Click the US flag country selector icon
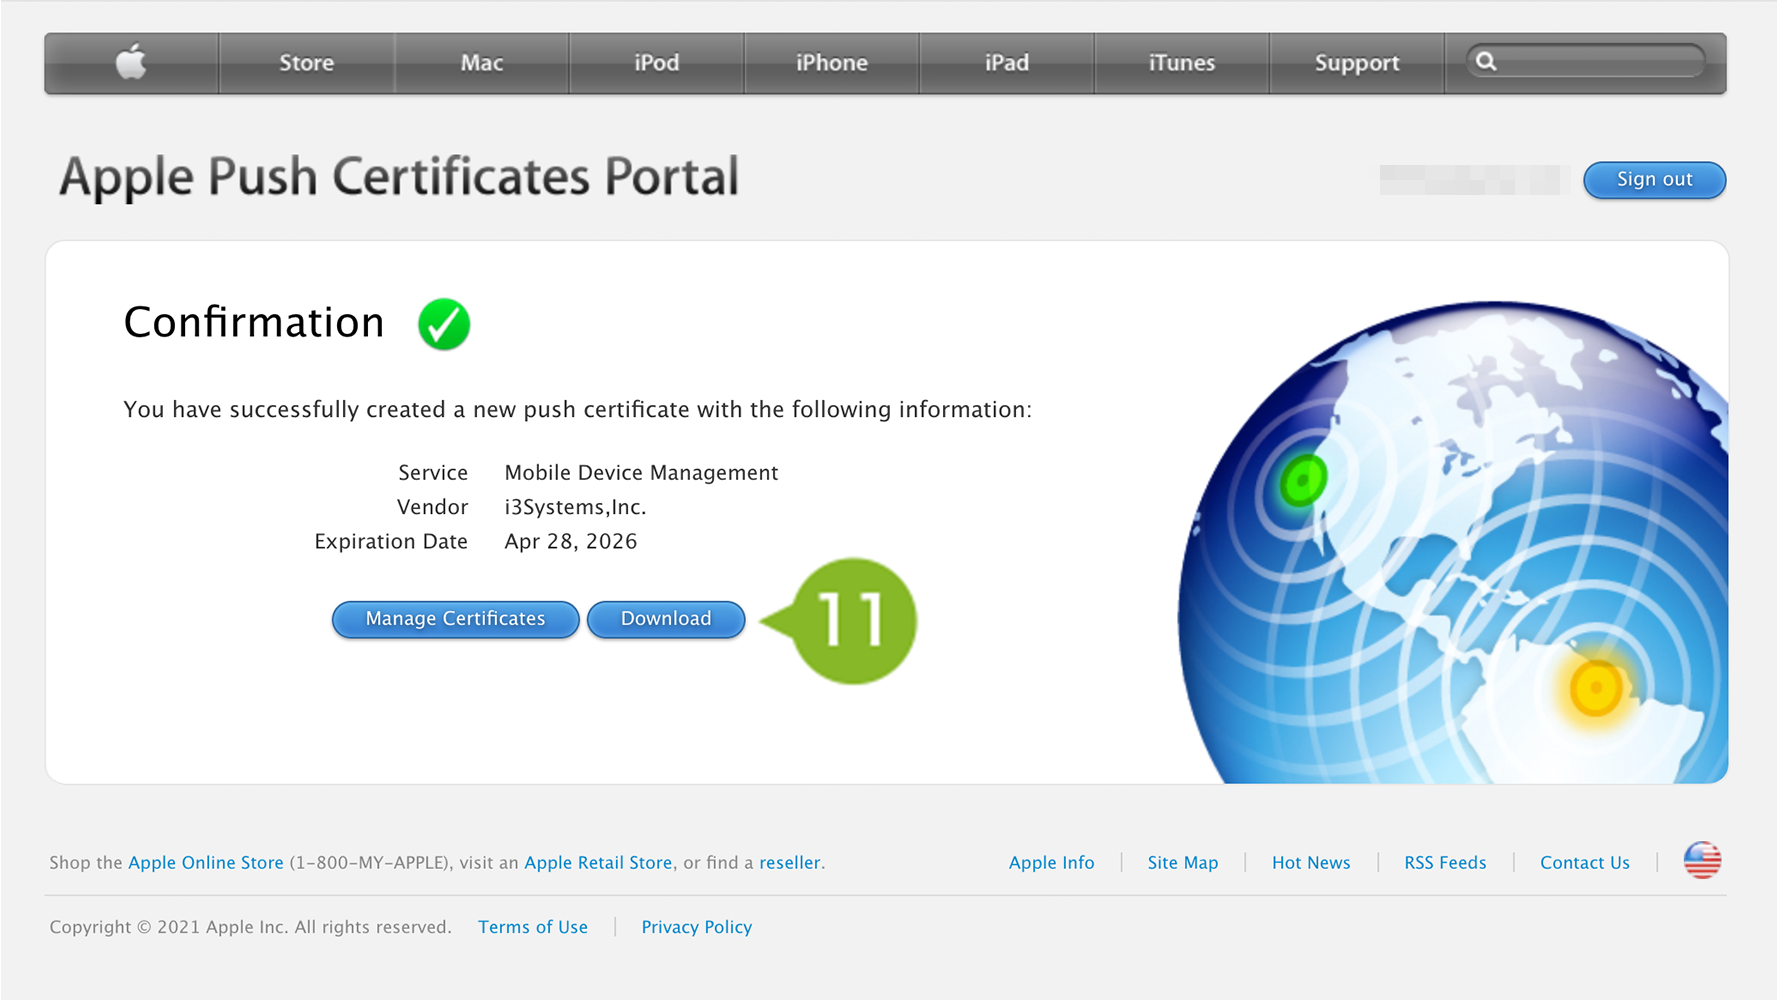1778x1000 pixels. coord(1702,861)
